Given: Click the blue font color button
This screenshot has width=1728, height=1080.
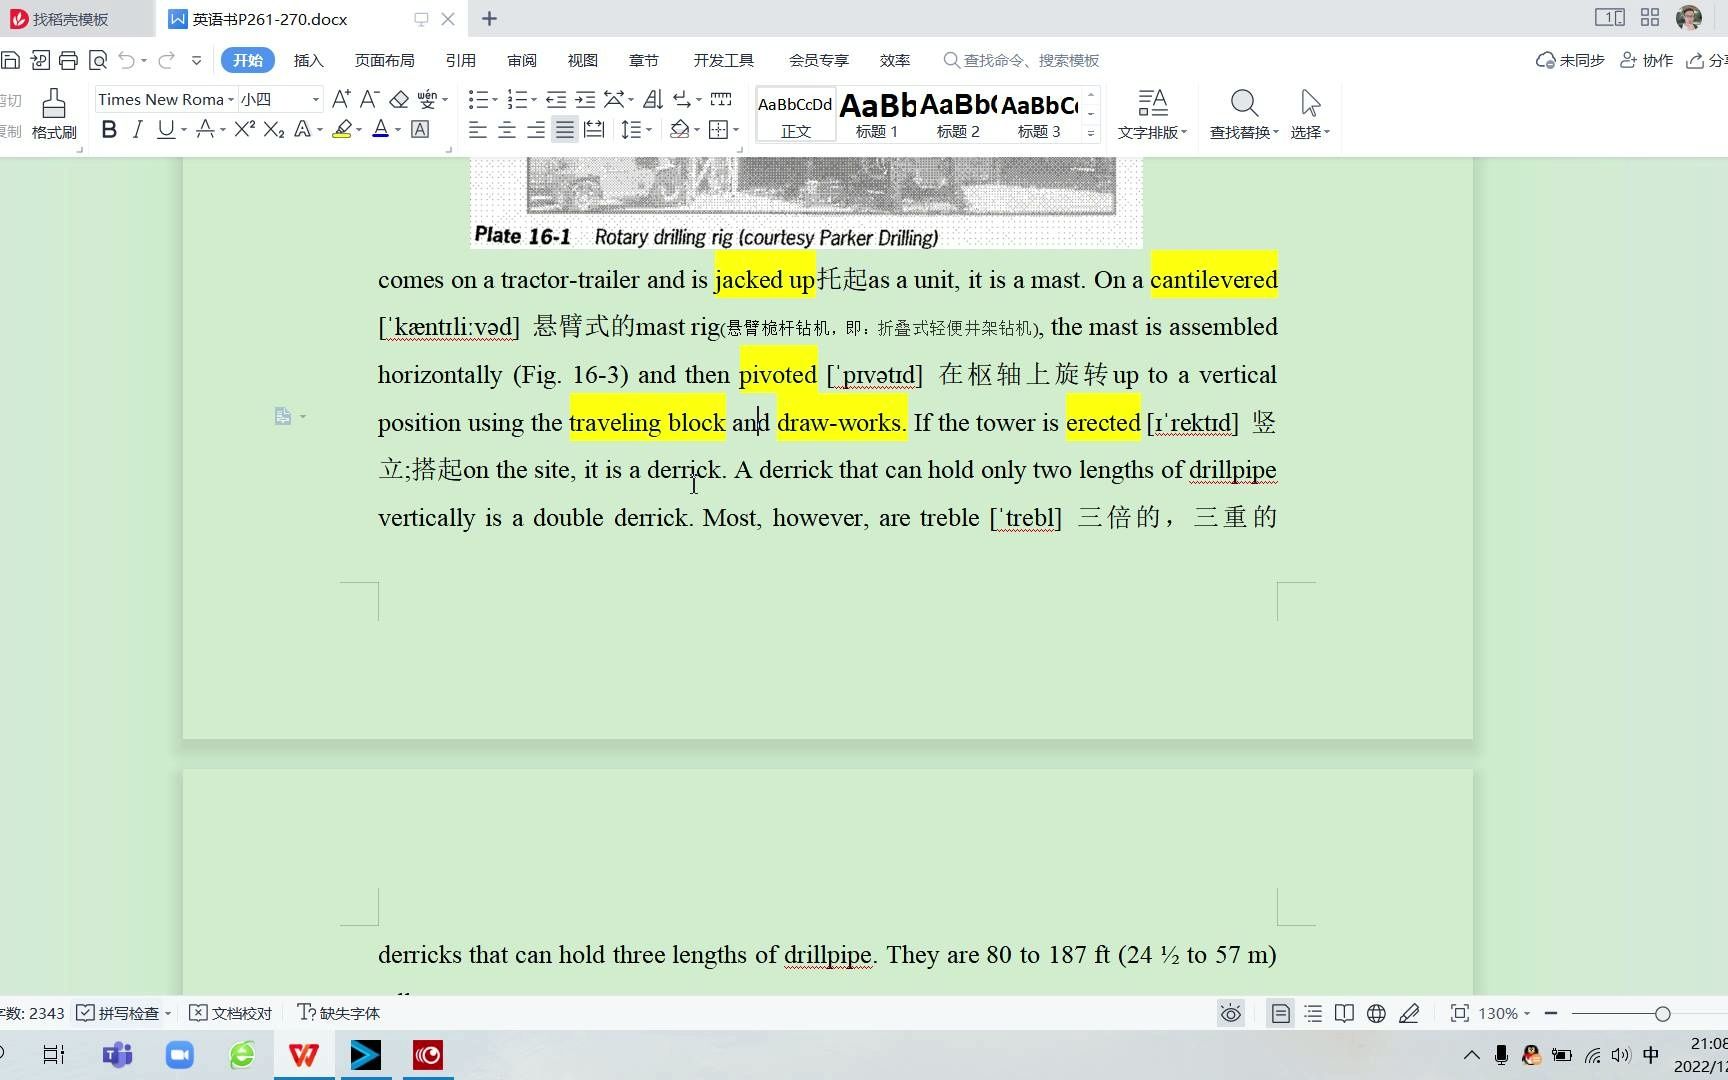Looking at the screenshot, I should (x=380, y=129).
